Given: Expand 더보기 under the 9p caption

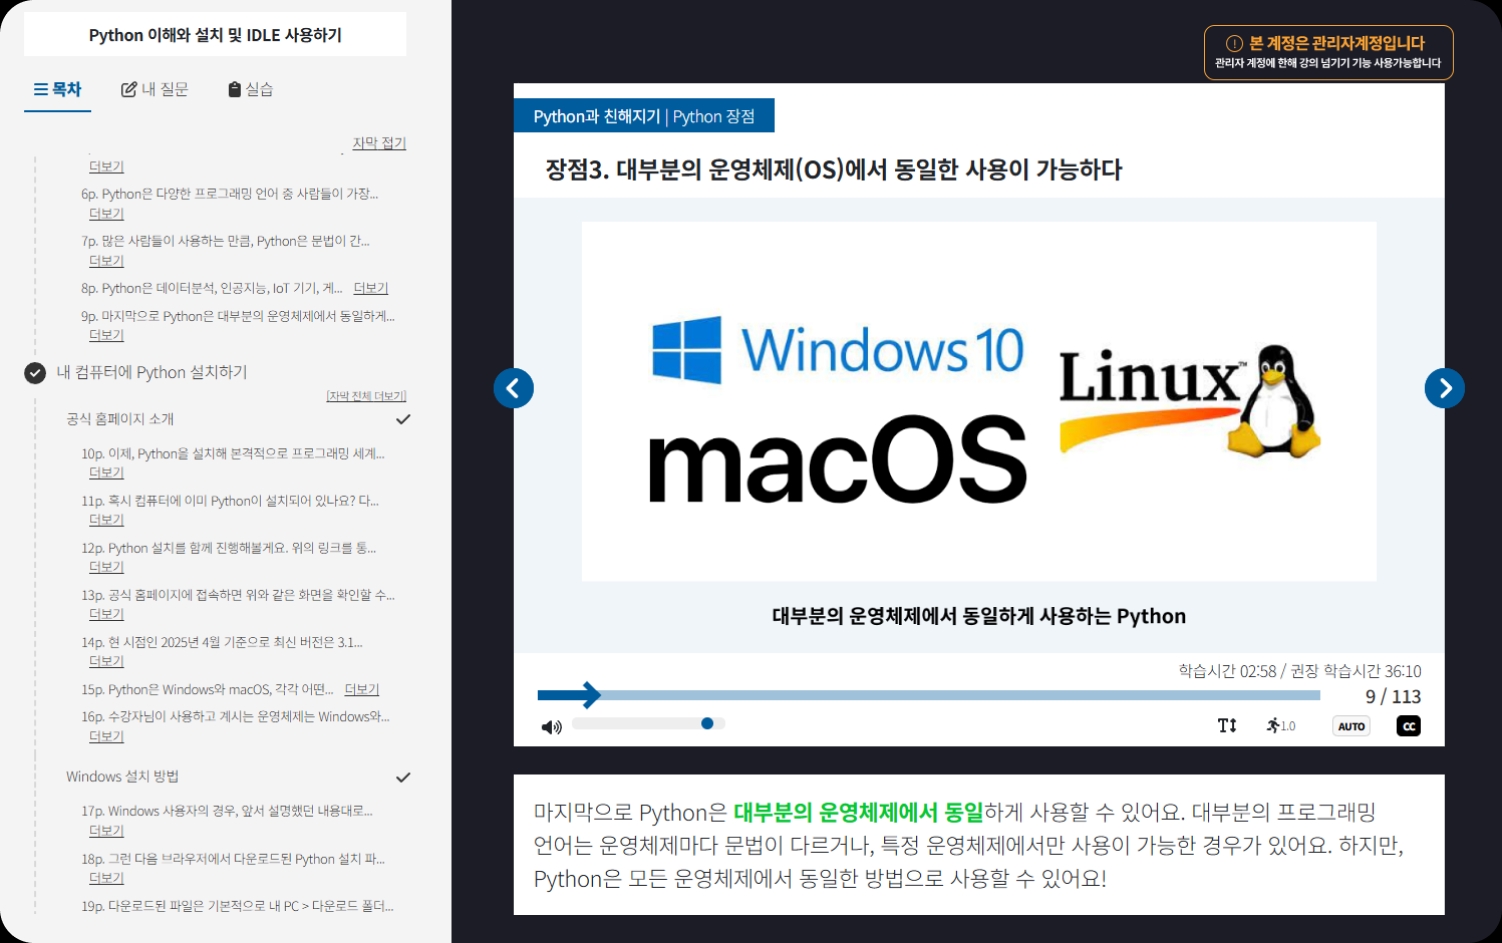Looking at the screenshot, I should coord(106,335).
